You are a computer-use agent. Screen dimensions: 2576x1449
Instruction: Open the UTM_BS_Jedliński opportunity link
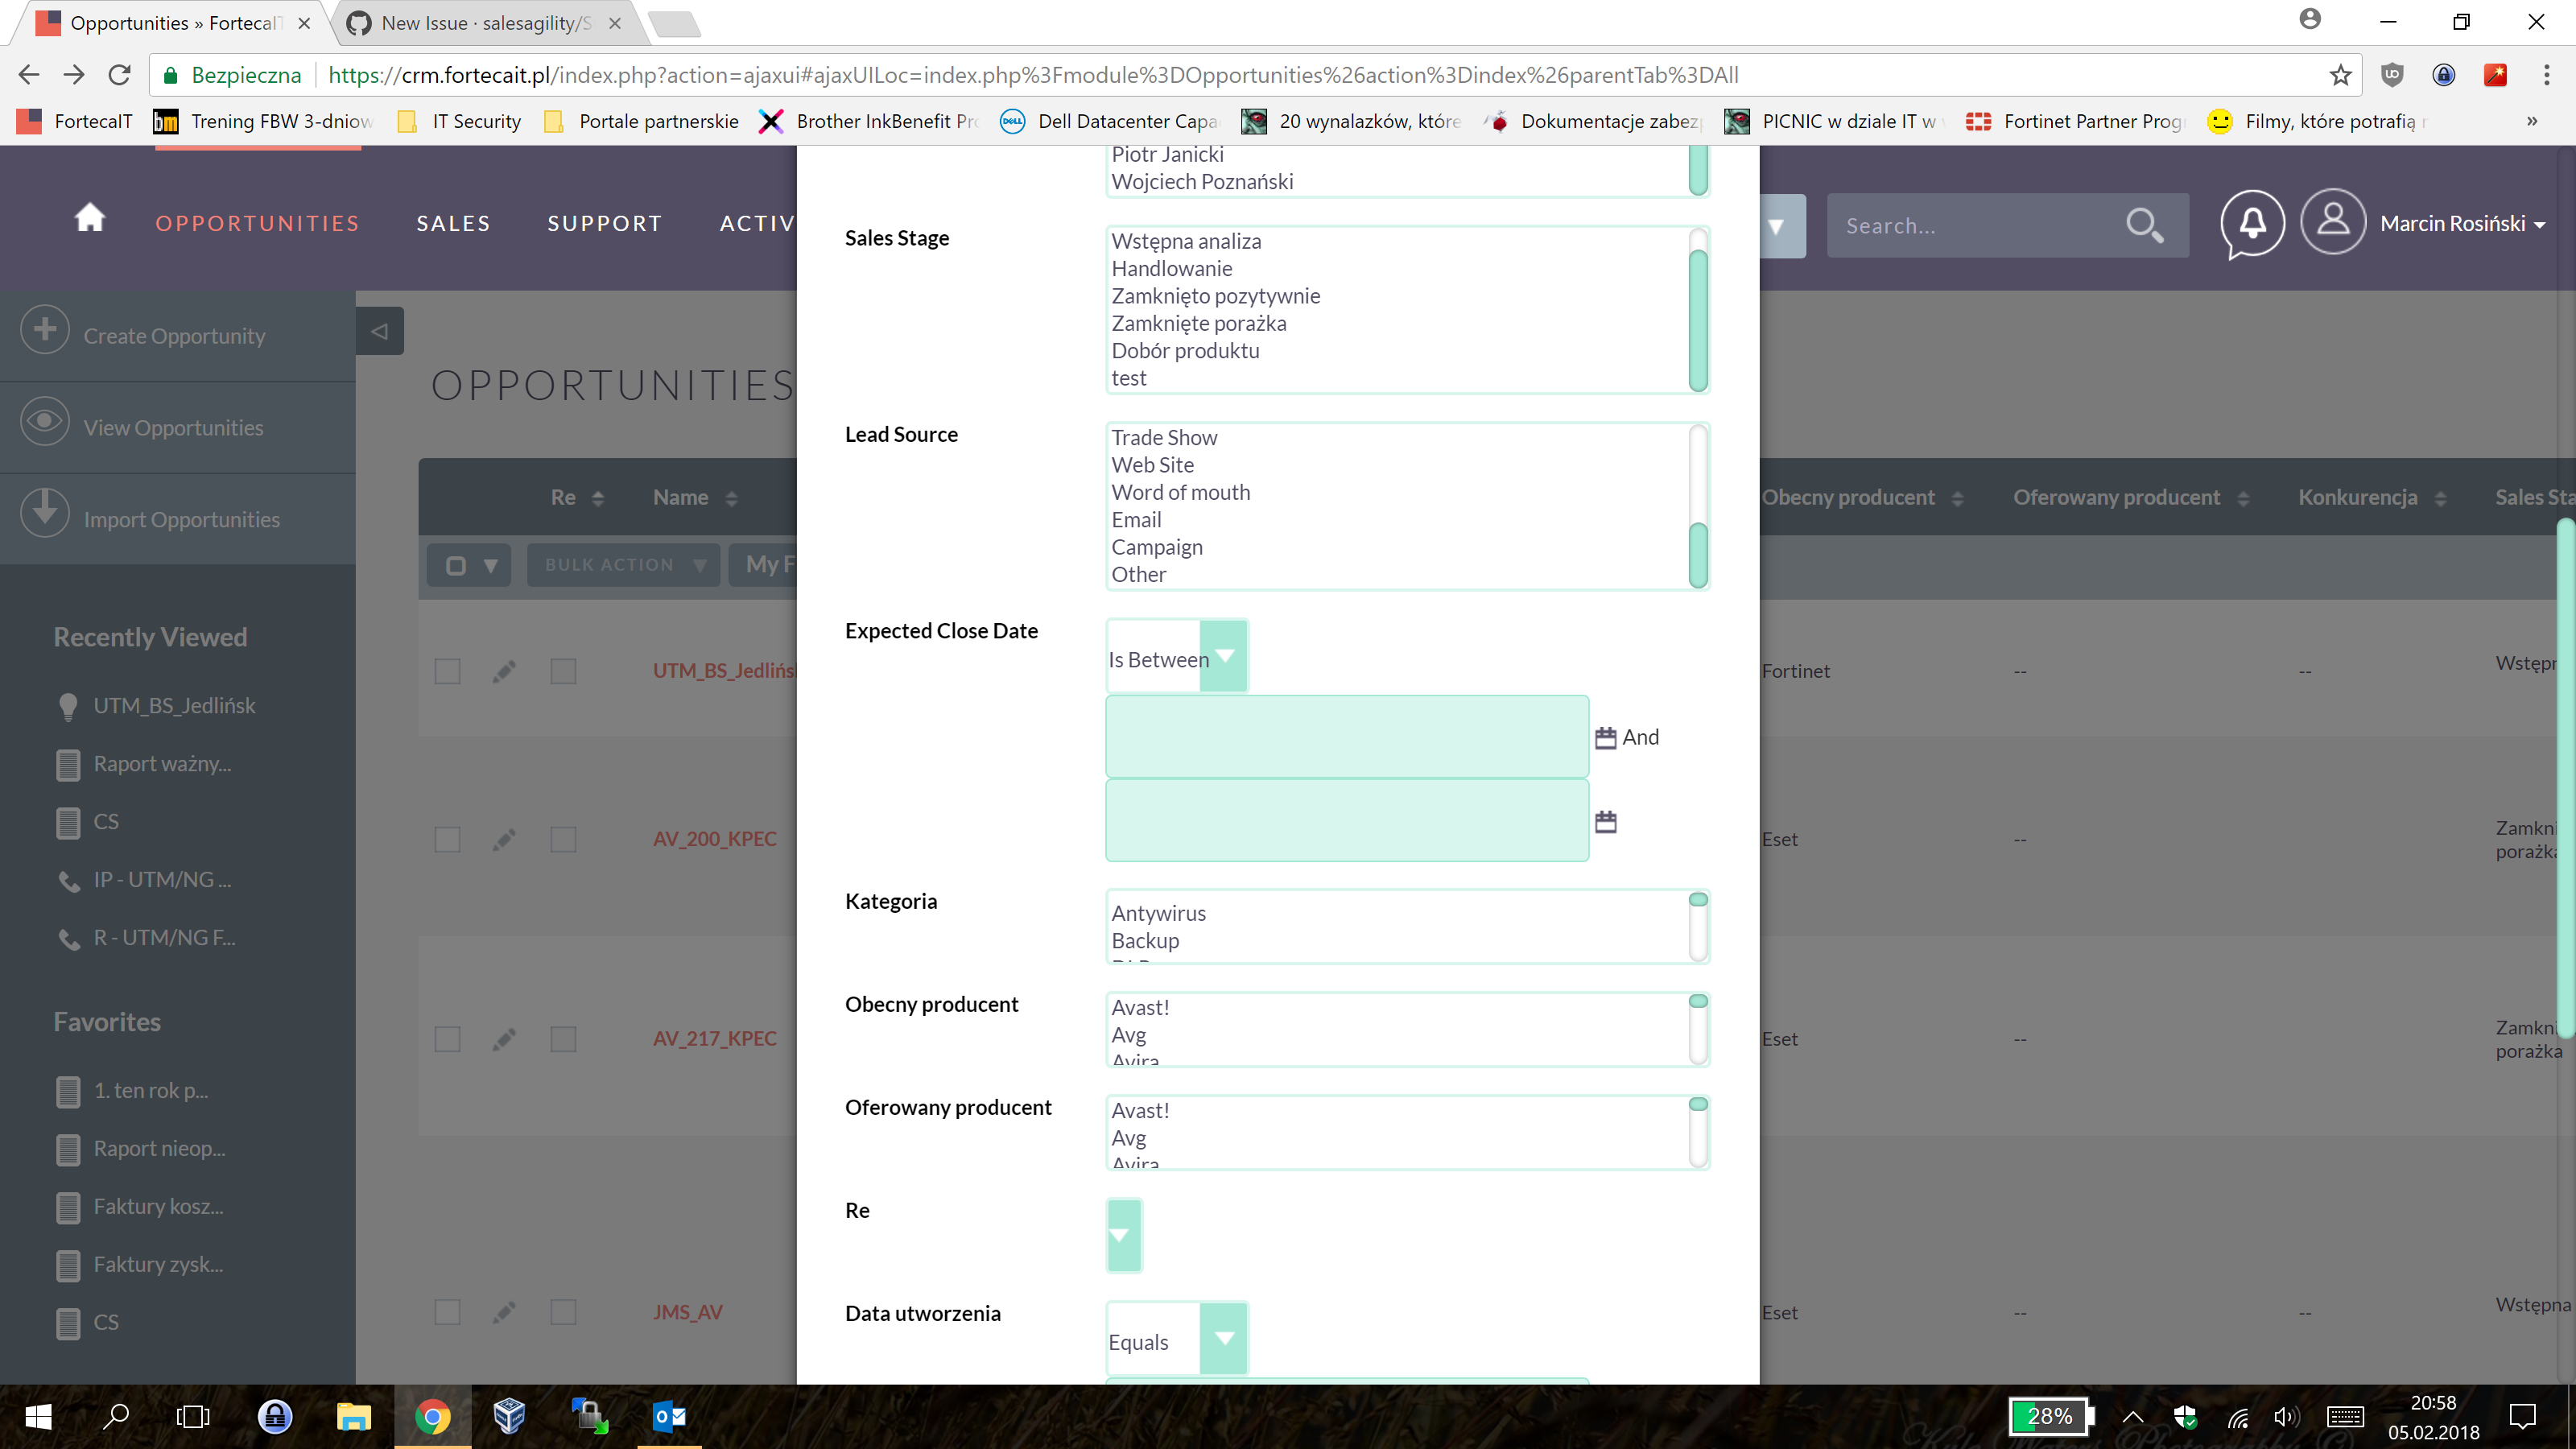coord(724,671)
